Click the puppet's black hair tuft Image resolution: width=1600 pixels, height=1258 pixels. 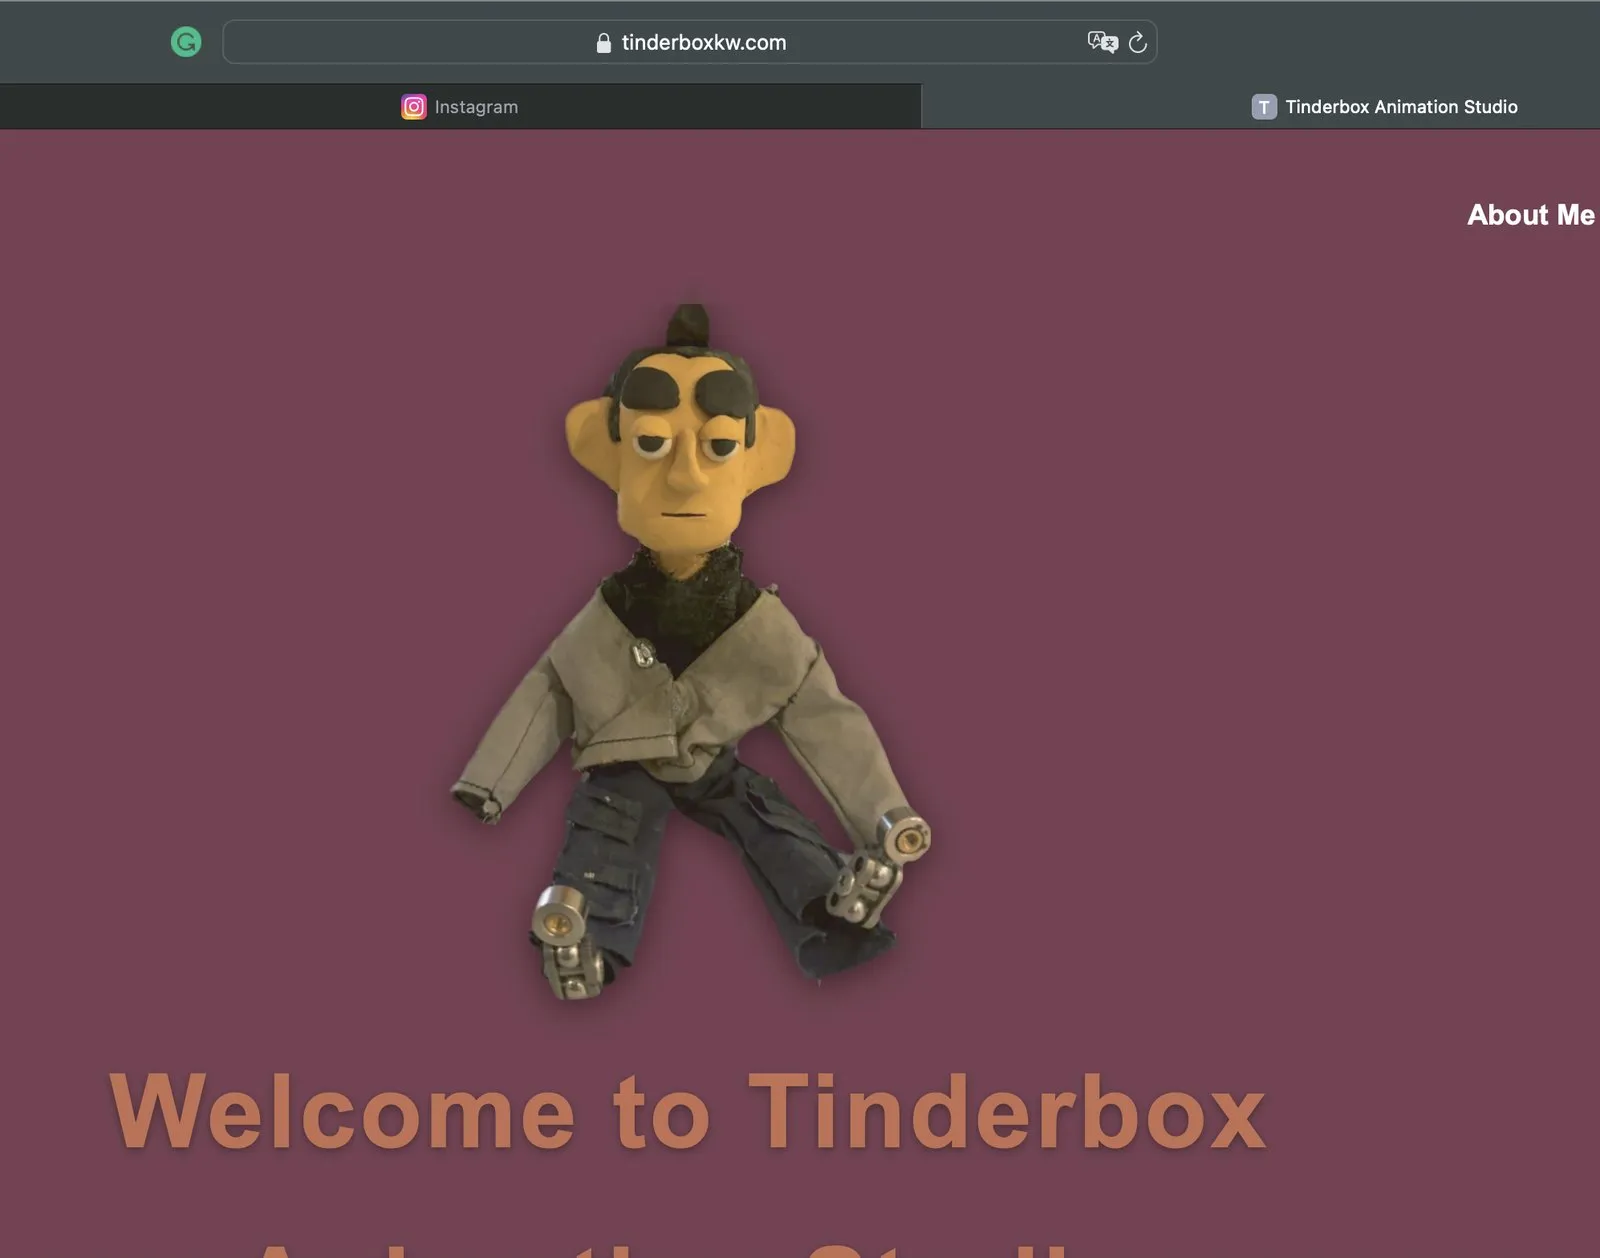(689, 325)
